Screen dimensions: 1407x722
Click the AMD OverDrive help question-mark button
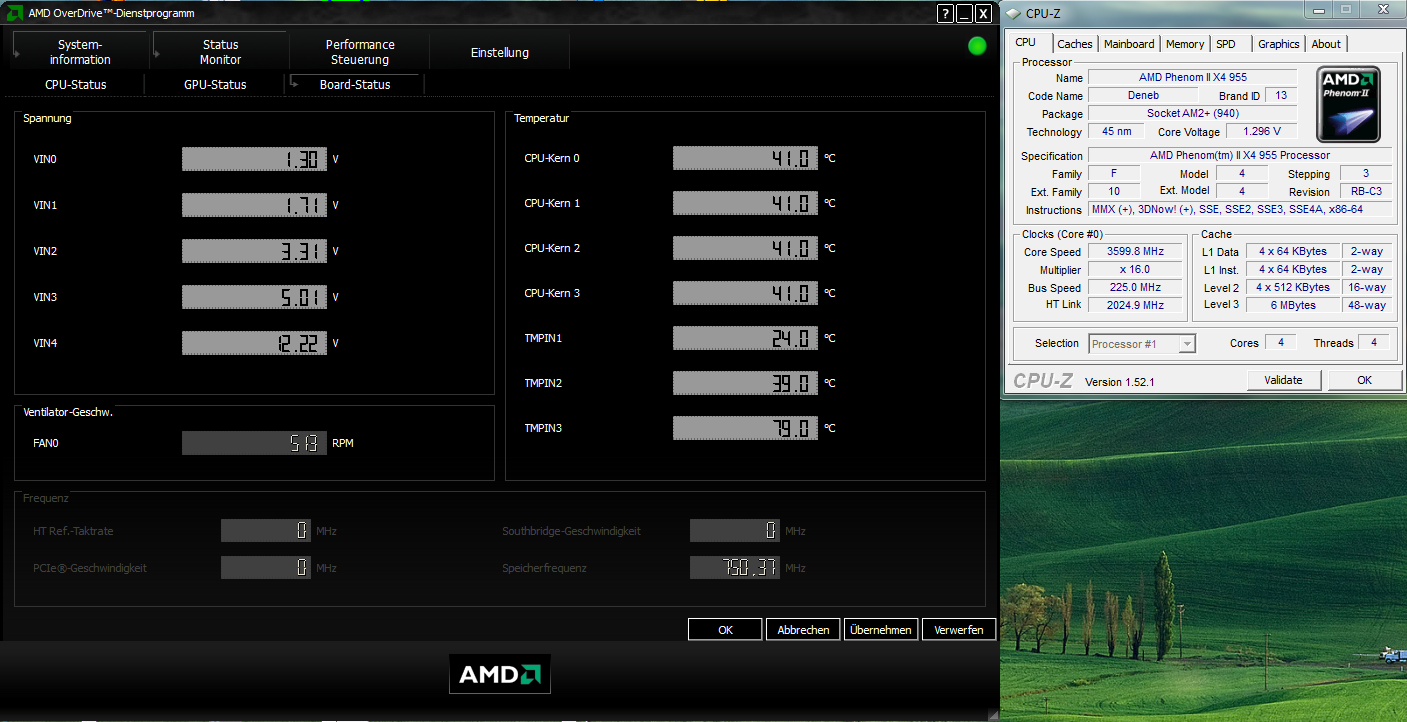tap(945, 13)
